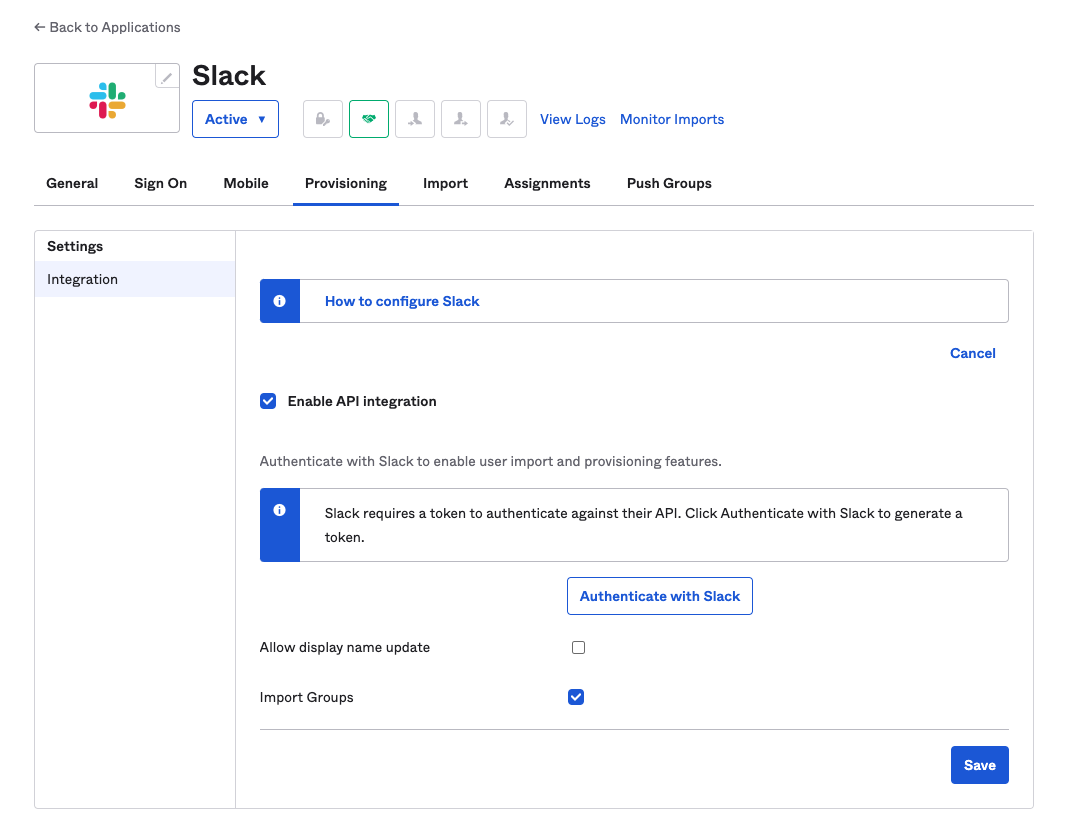The width and height of the screenshot is (1069, 832).
Task: Click info icon beside How to configure Slack
Action: pos(280,301)
